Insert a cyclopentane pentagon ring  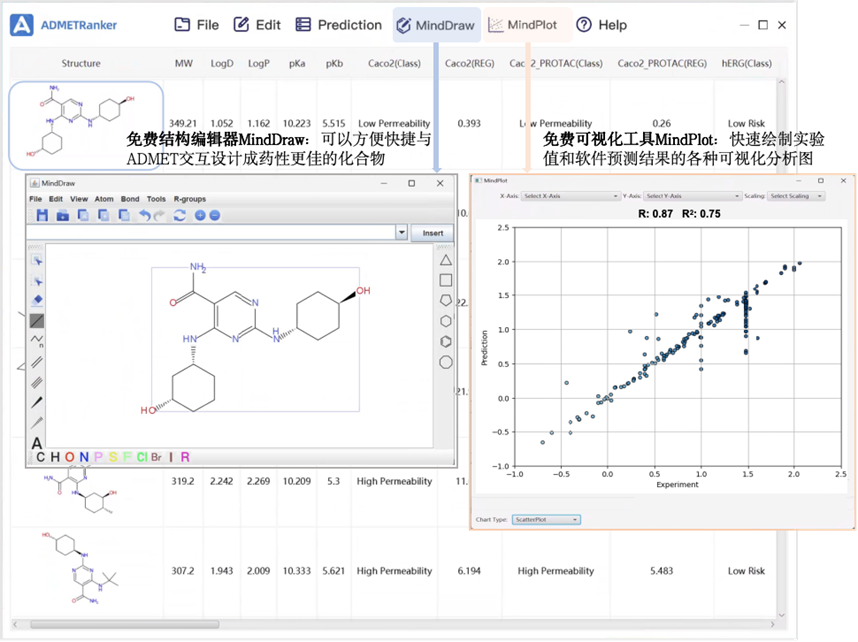(x=446, y=300)
